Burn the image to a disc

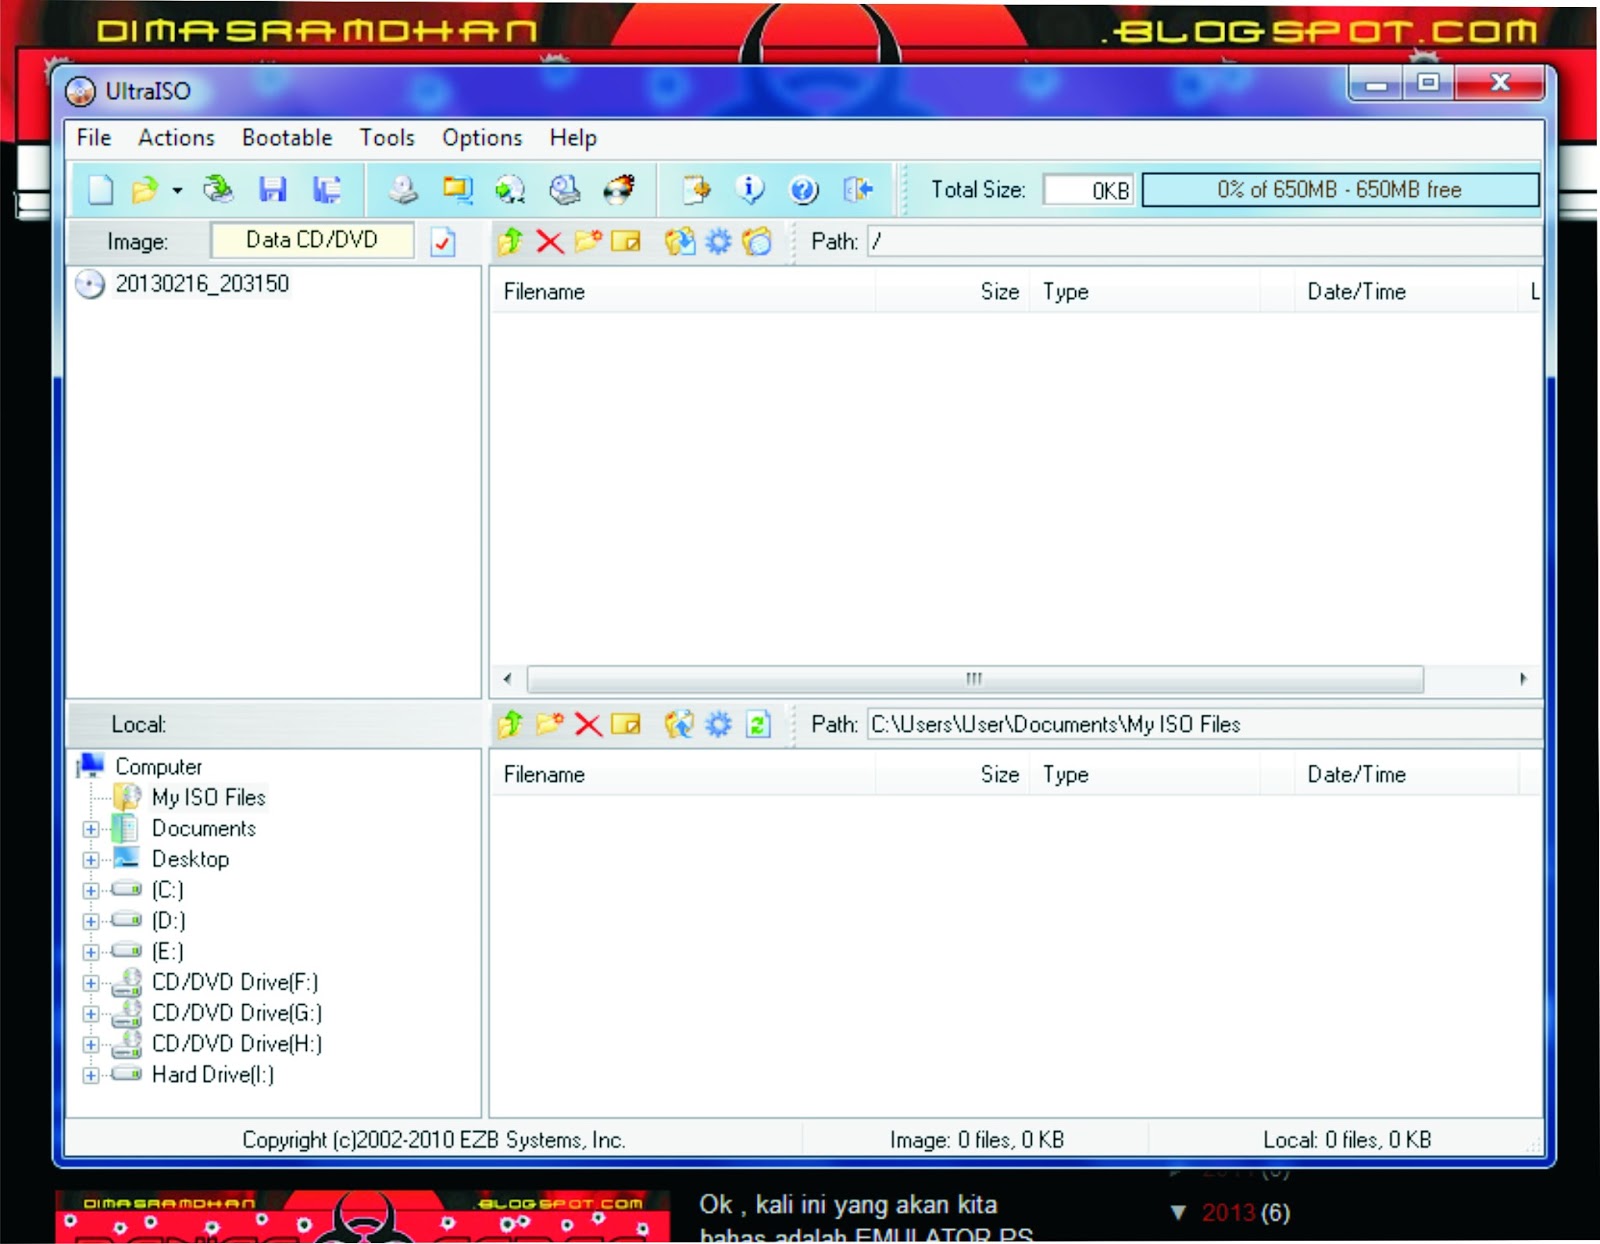[620, 188]
